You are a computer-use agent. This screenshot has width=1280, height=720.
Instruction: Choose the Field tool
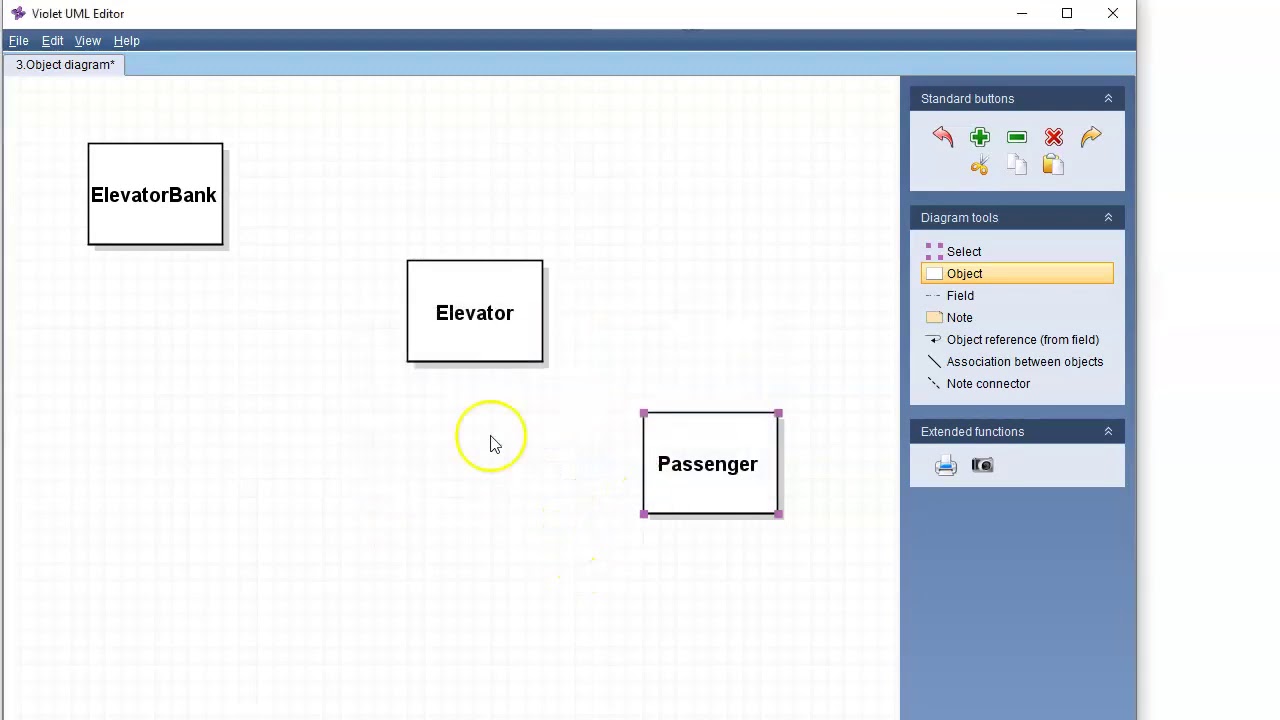pyautogui.click(x=1017, y=296)
